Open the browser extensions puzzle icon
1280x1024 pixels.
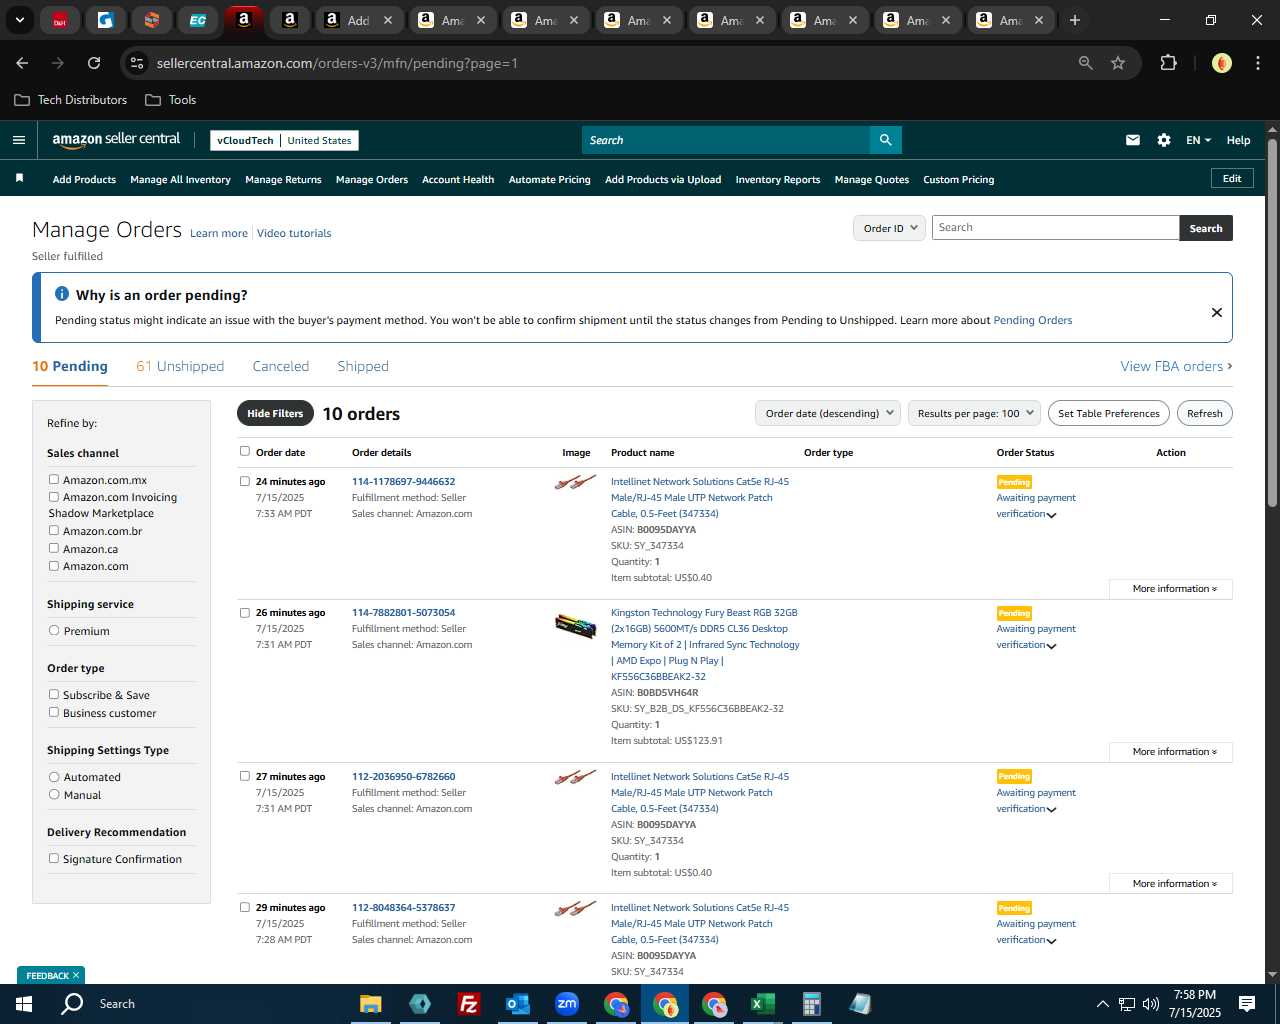pos(1168,63)
